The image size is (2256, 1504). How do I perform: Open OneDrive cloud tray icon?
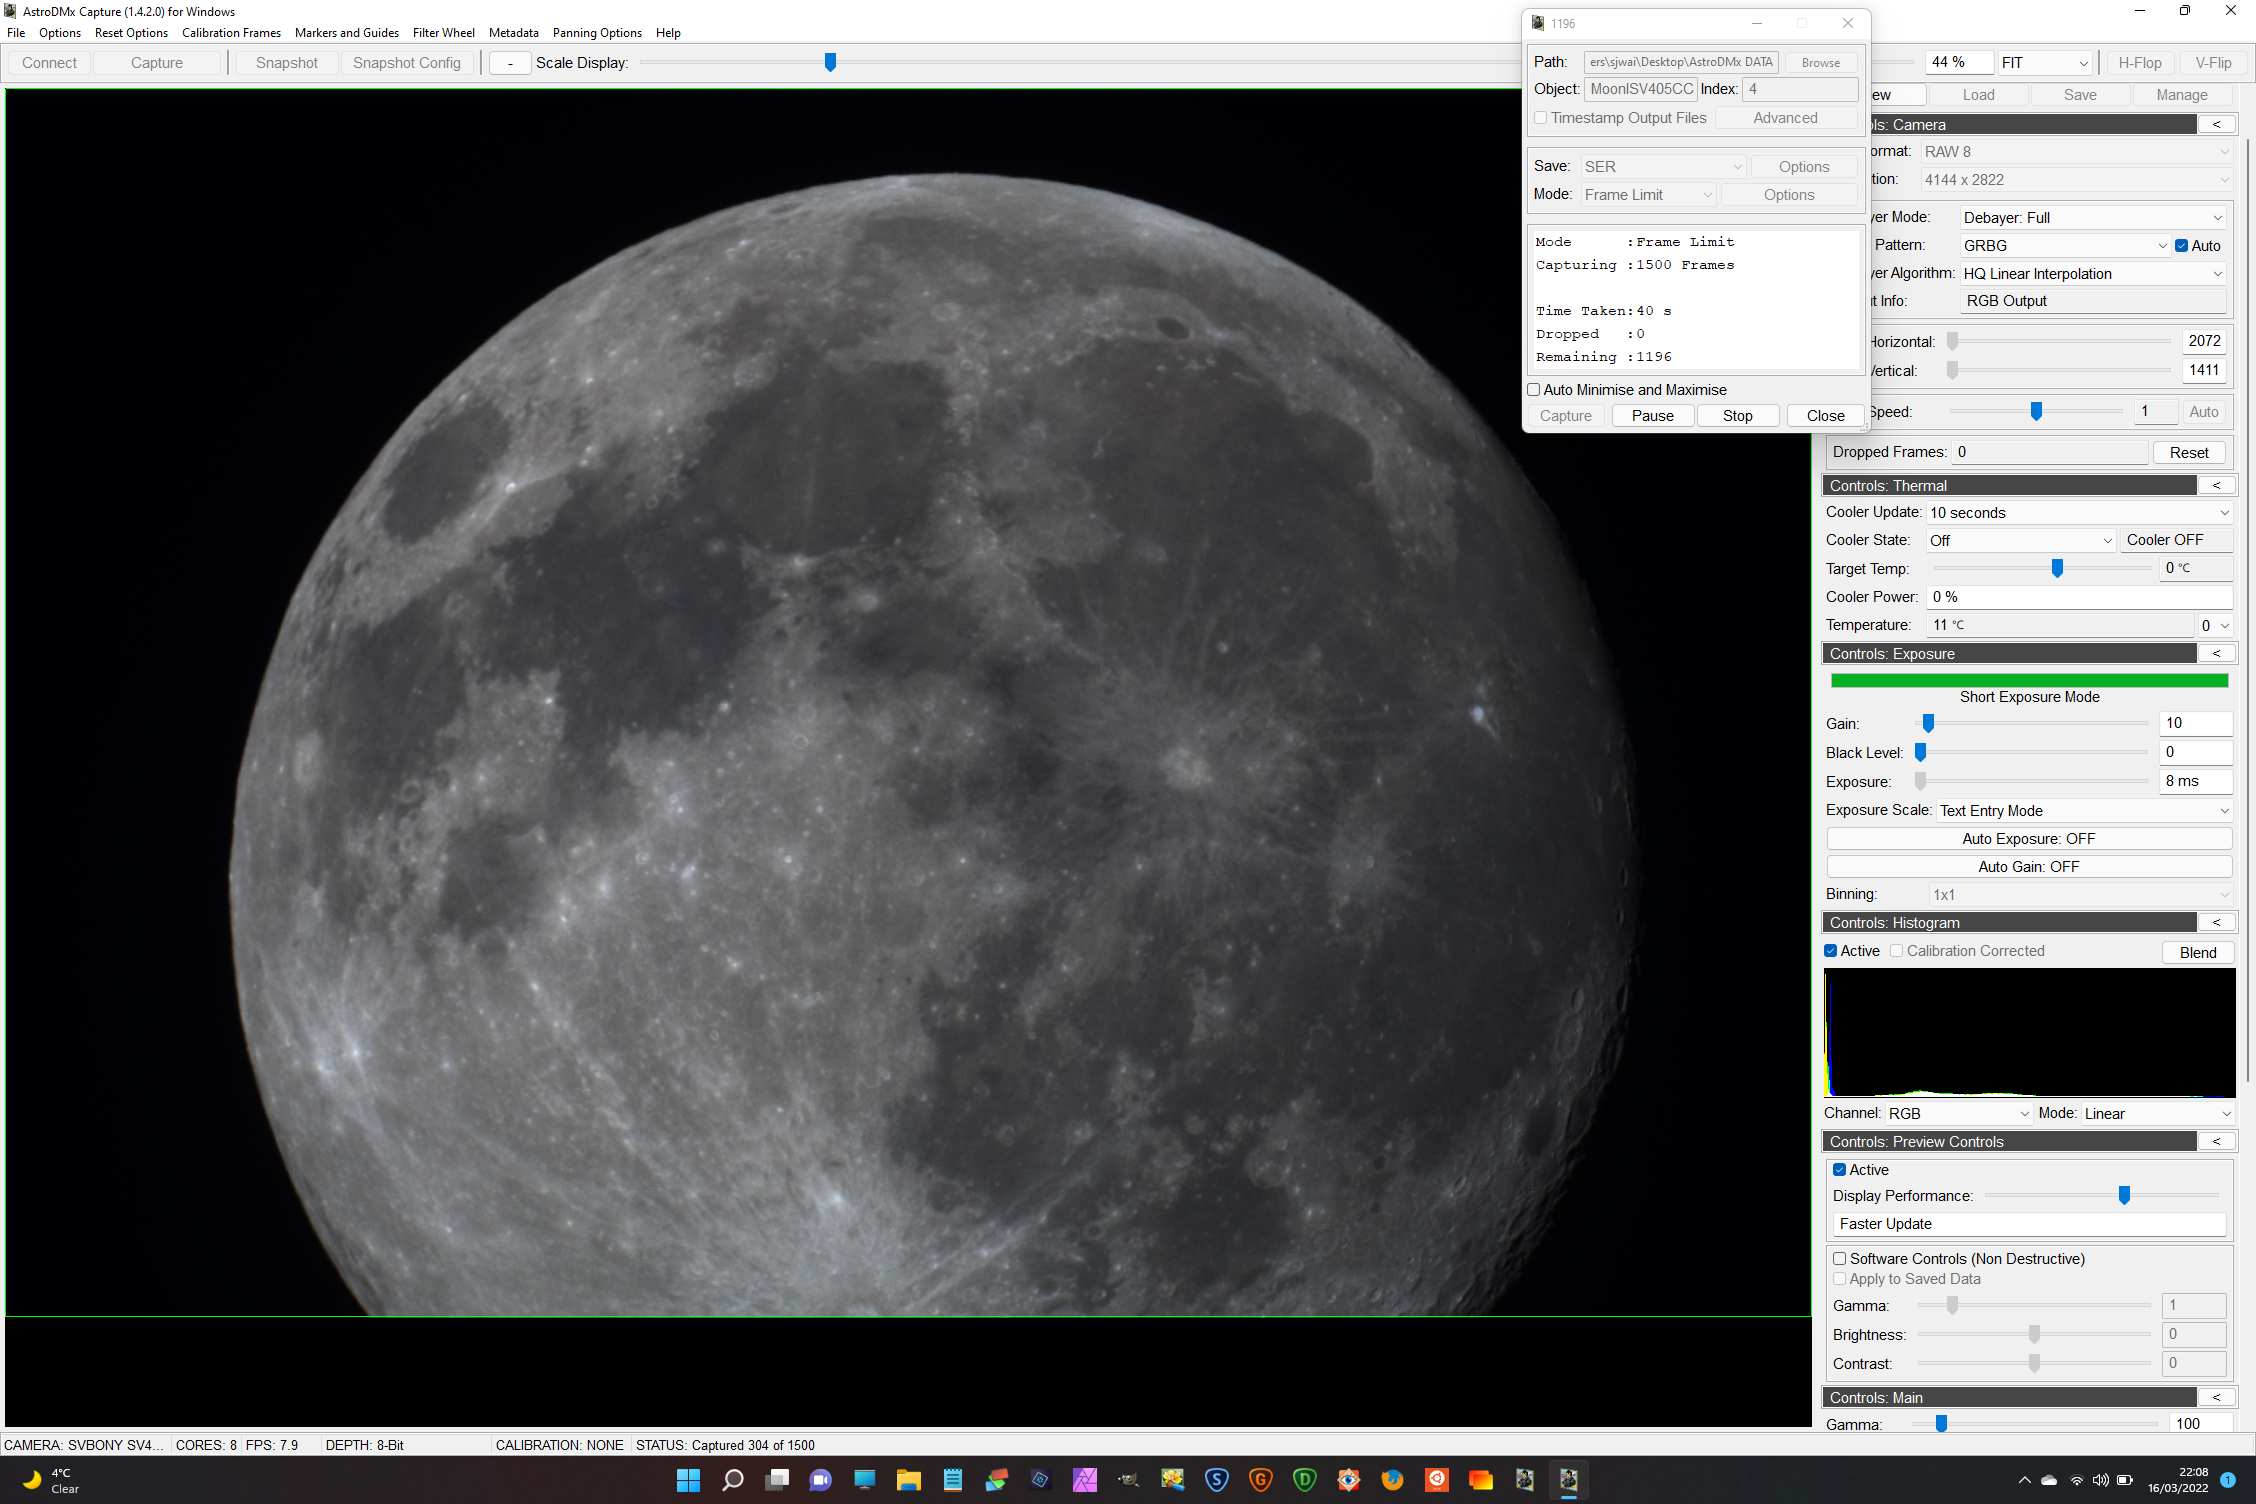pos(2049,1480)
